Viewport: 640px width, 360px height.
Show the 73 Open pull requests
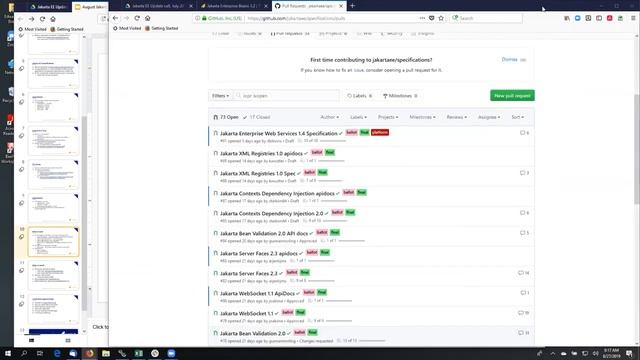click(x=226, y=117)
